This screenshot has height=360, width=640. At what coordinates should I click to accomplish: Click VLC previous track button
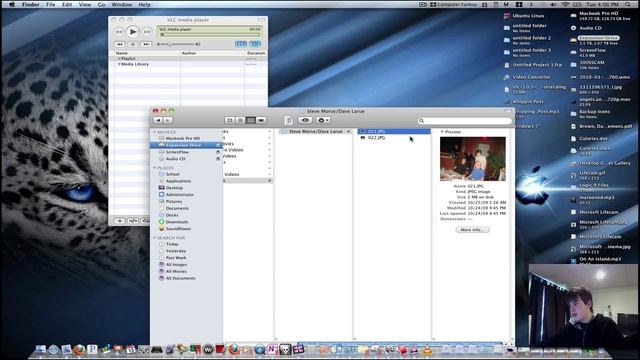(x=120, y=44)
